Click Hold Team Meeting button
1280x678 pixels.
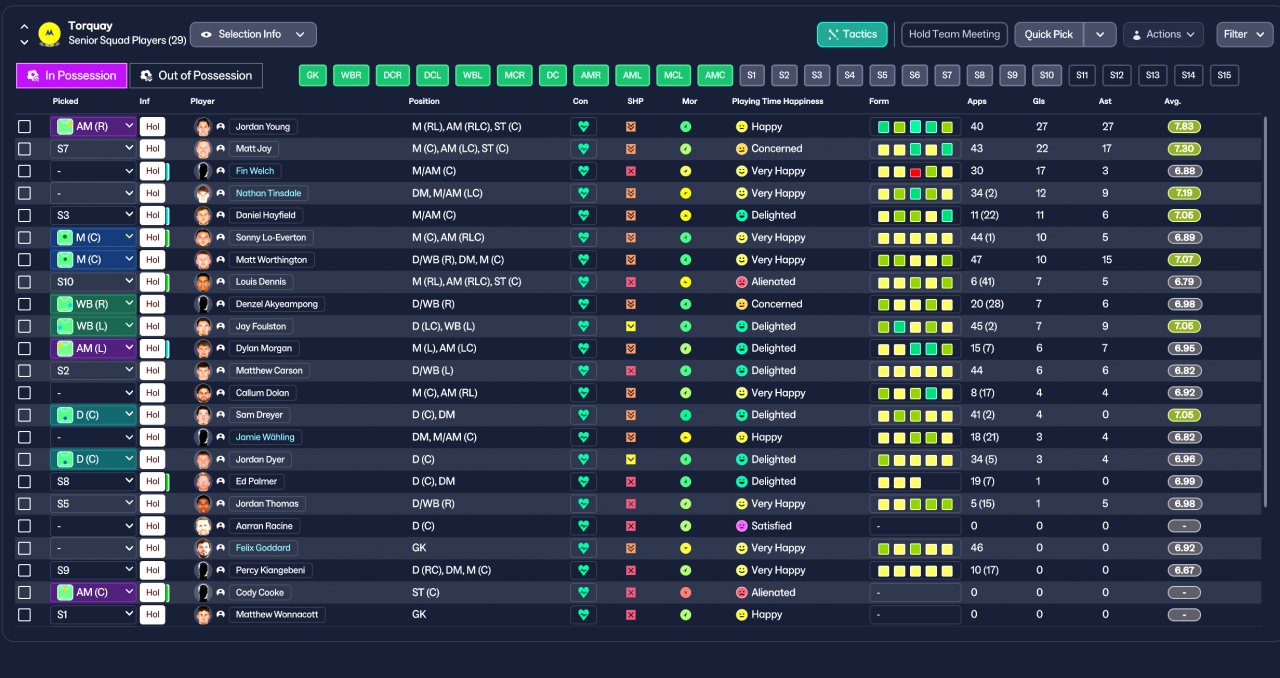(x=954, y=34)
